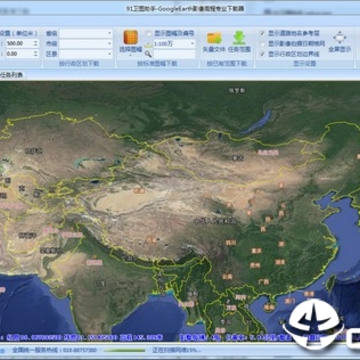
Task: Click the 按行政区划下载 group label
Action: pyautogui.click(x=79, y=64)
